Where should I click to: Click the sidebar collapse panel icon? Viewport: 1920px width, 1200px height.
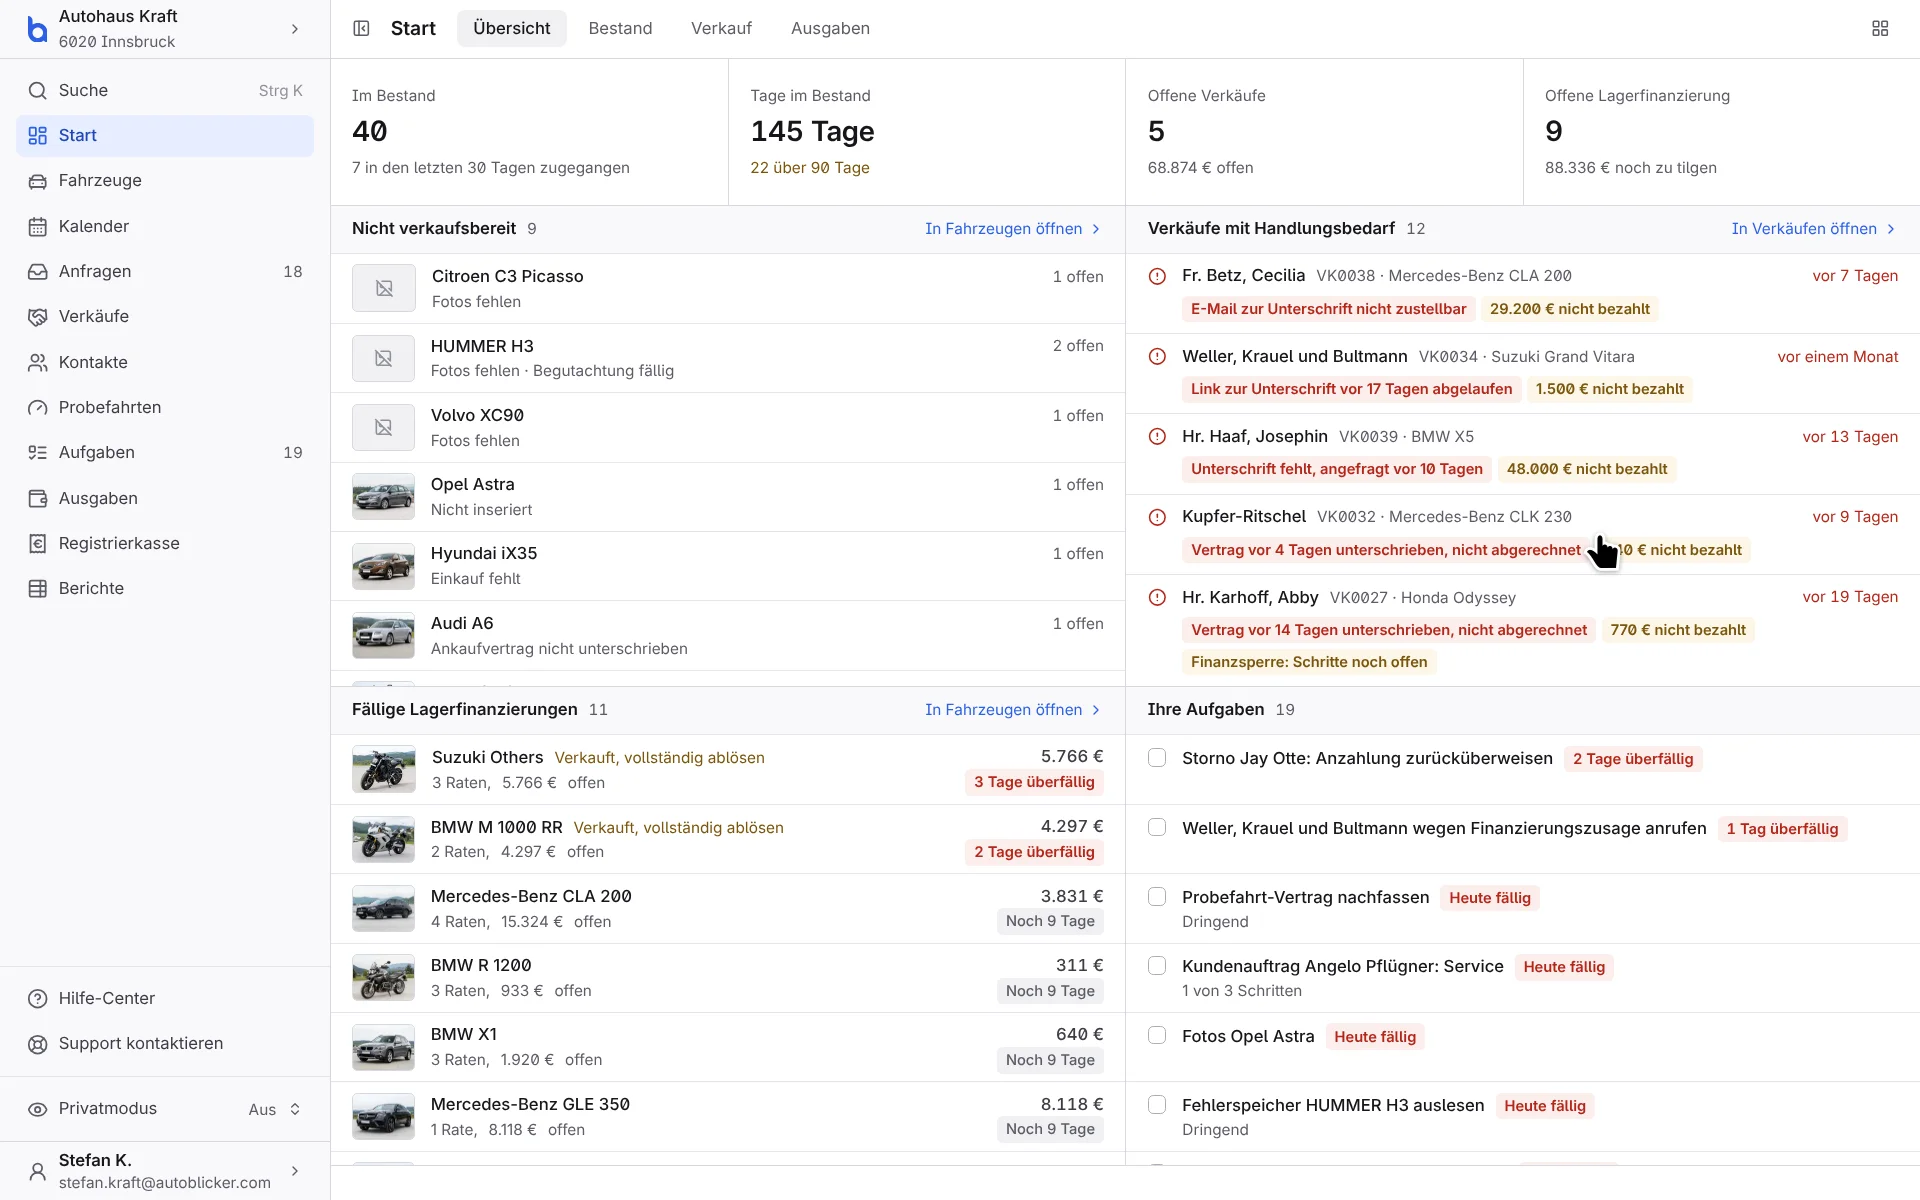point(362,28)
